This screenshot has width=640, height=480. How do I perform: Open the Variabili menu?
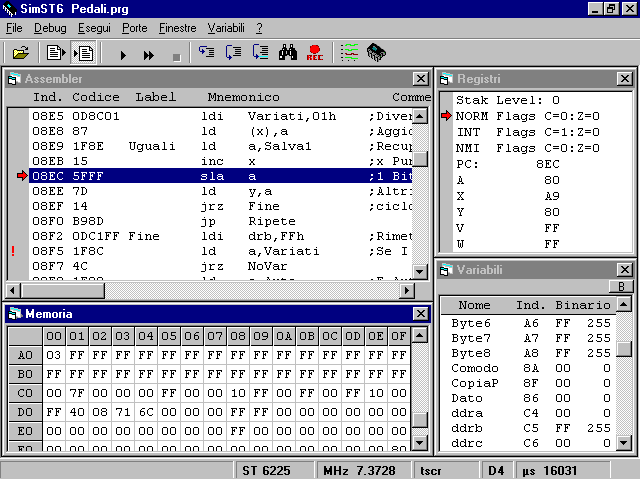[226, 28]
